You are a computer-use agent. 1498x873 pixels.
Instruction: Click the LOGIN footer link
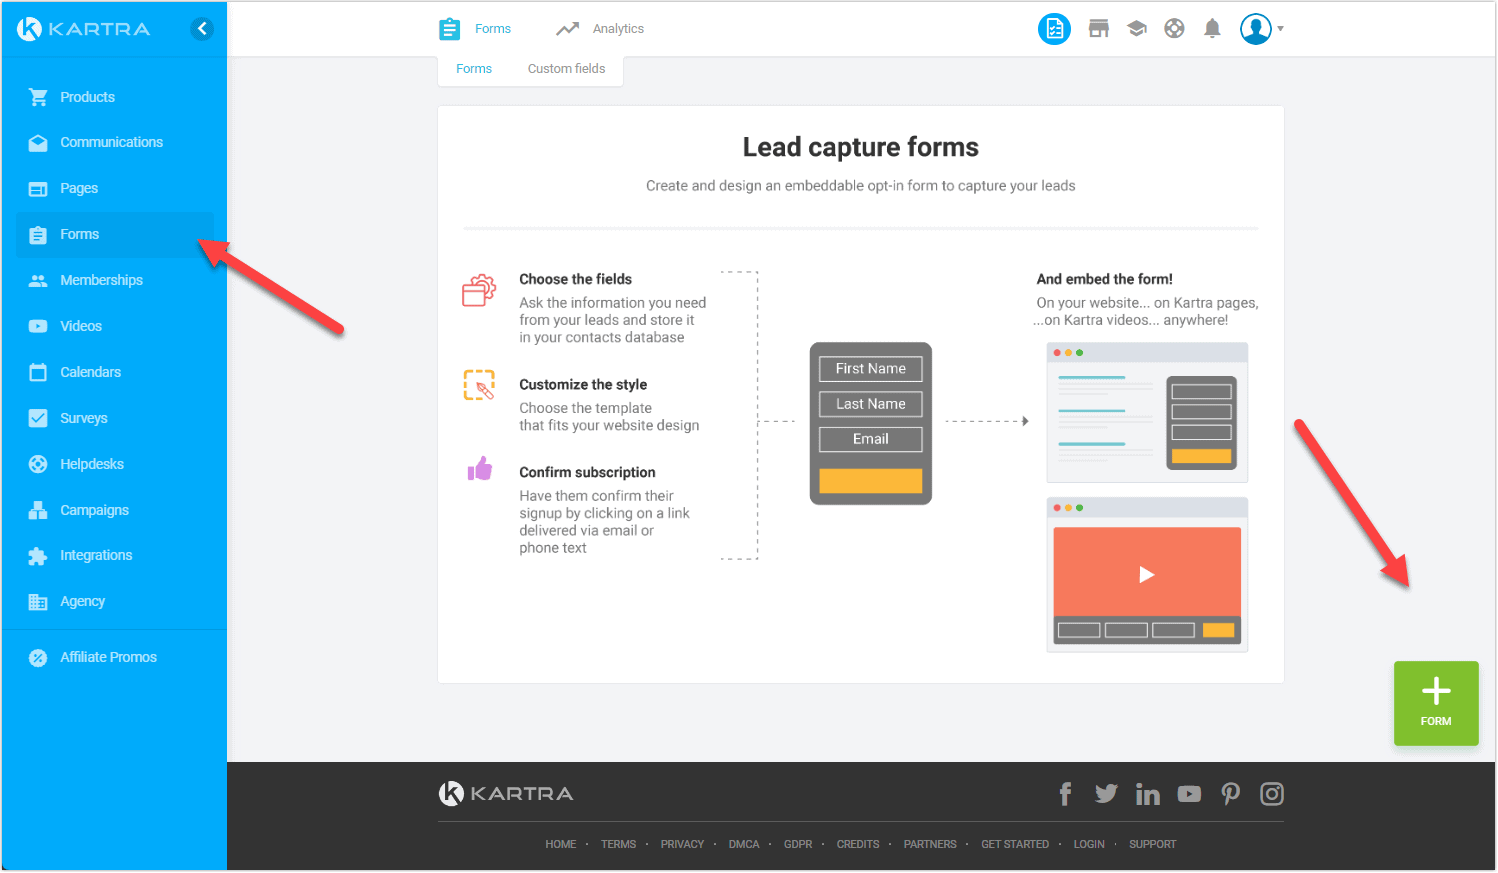[1089, 845]
